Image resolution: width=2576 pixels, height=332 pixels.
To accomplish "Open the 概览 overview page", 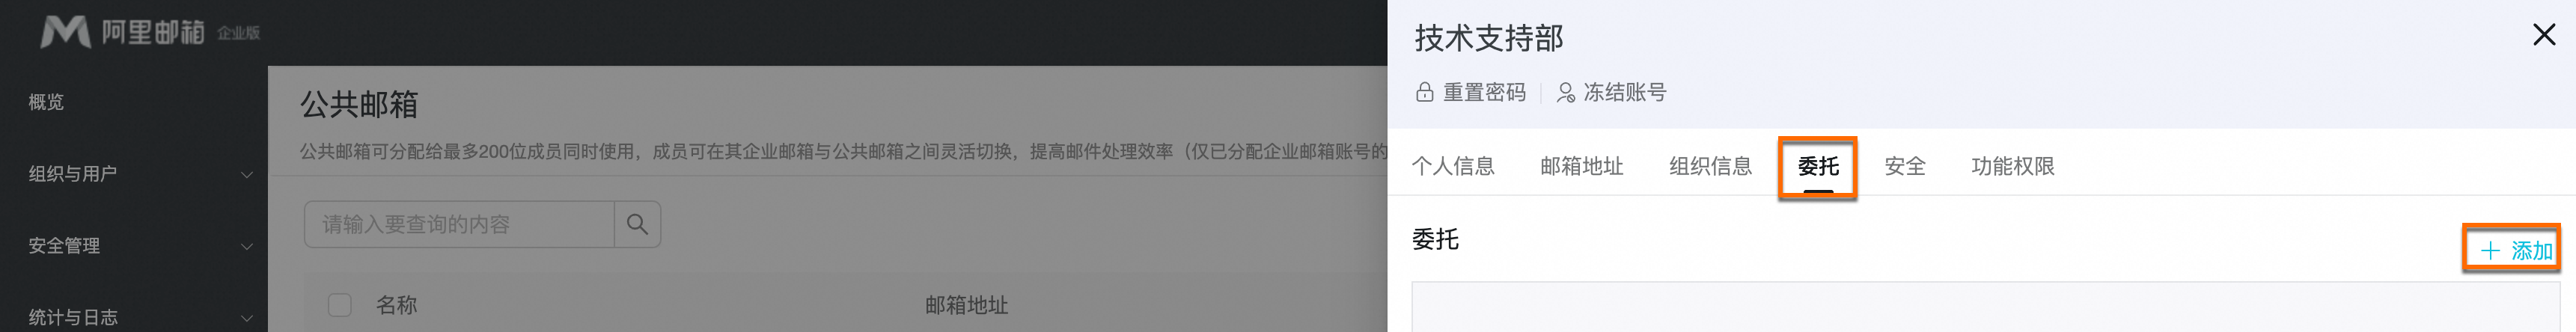I will click(x=46, y=102).
